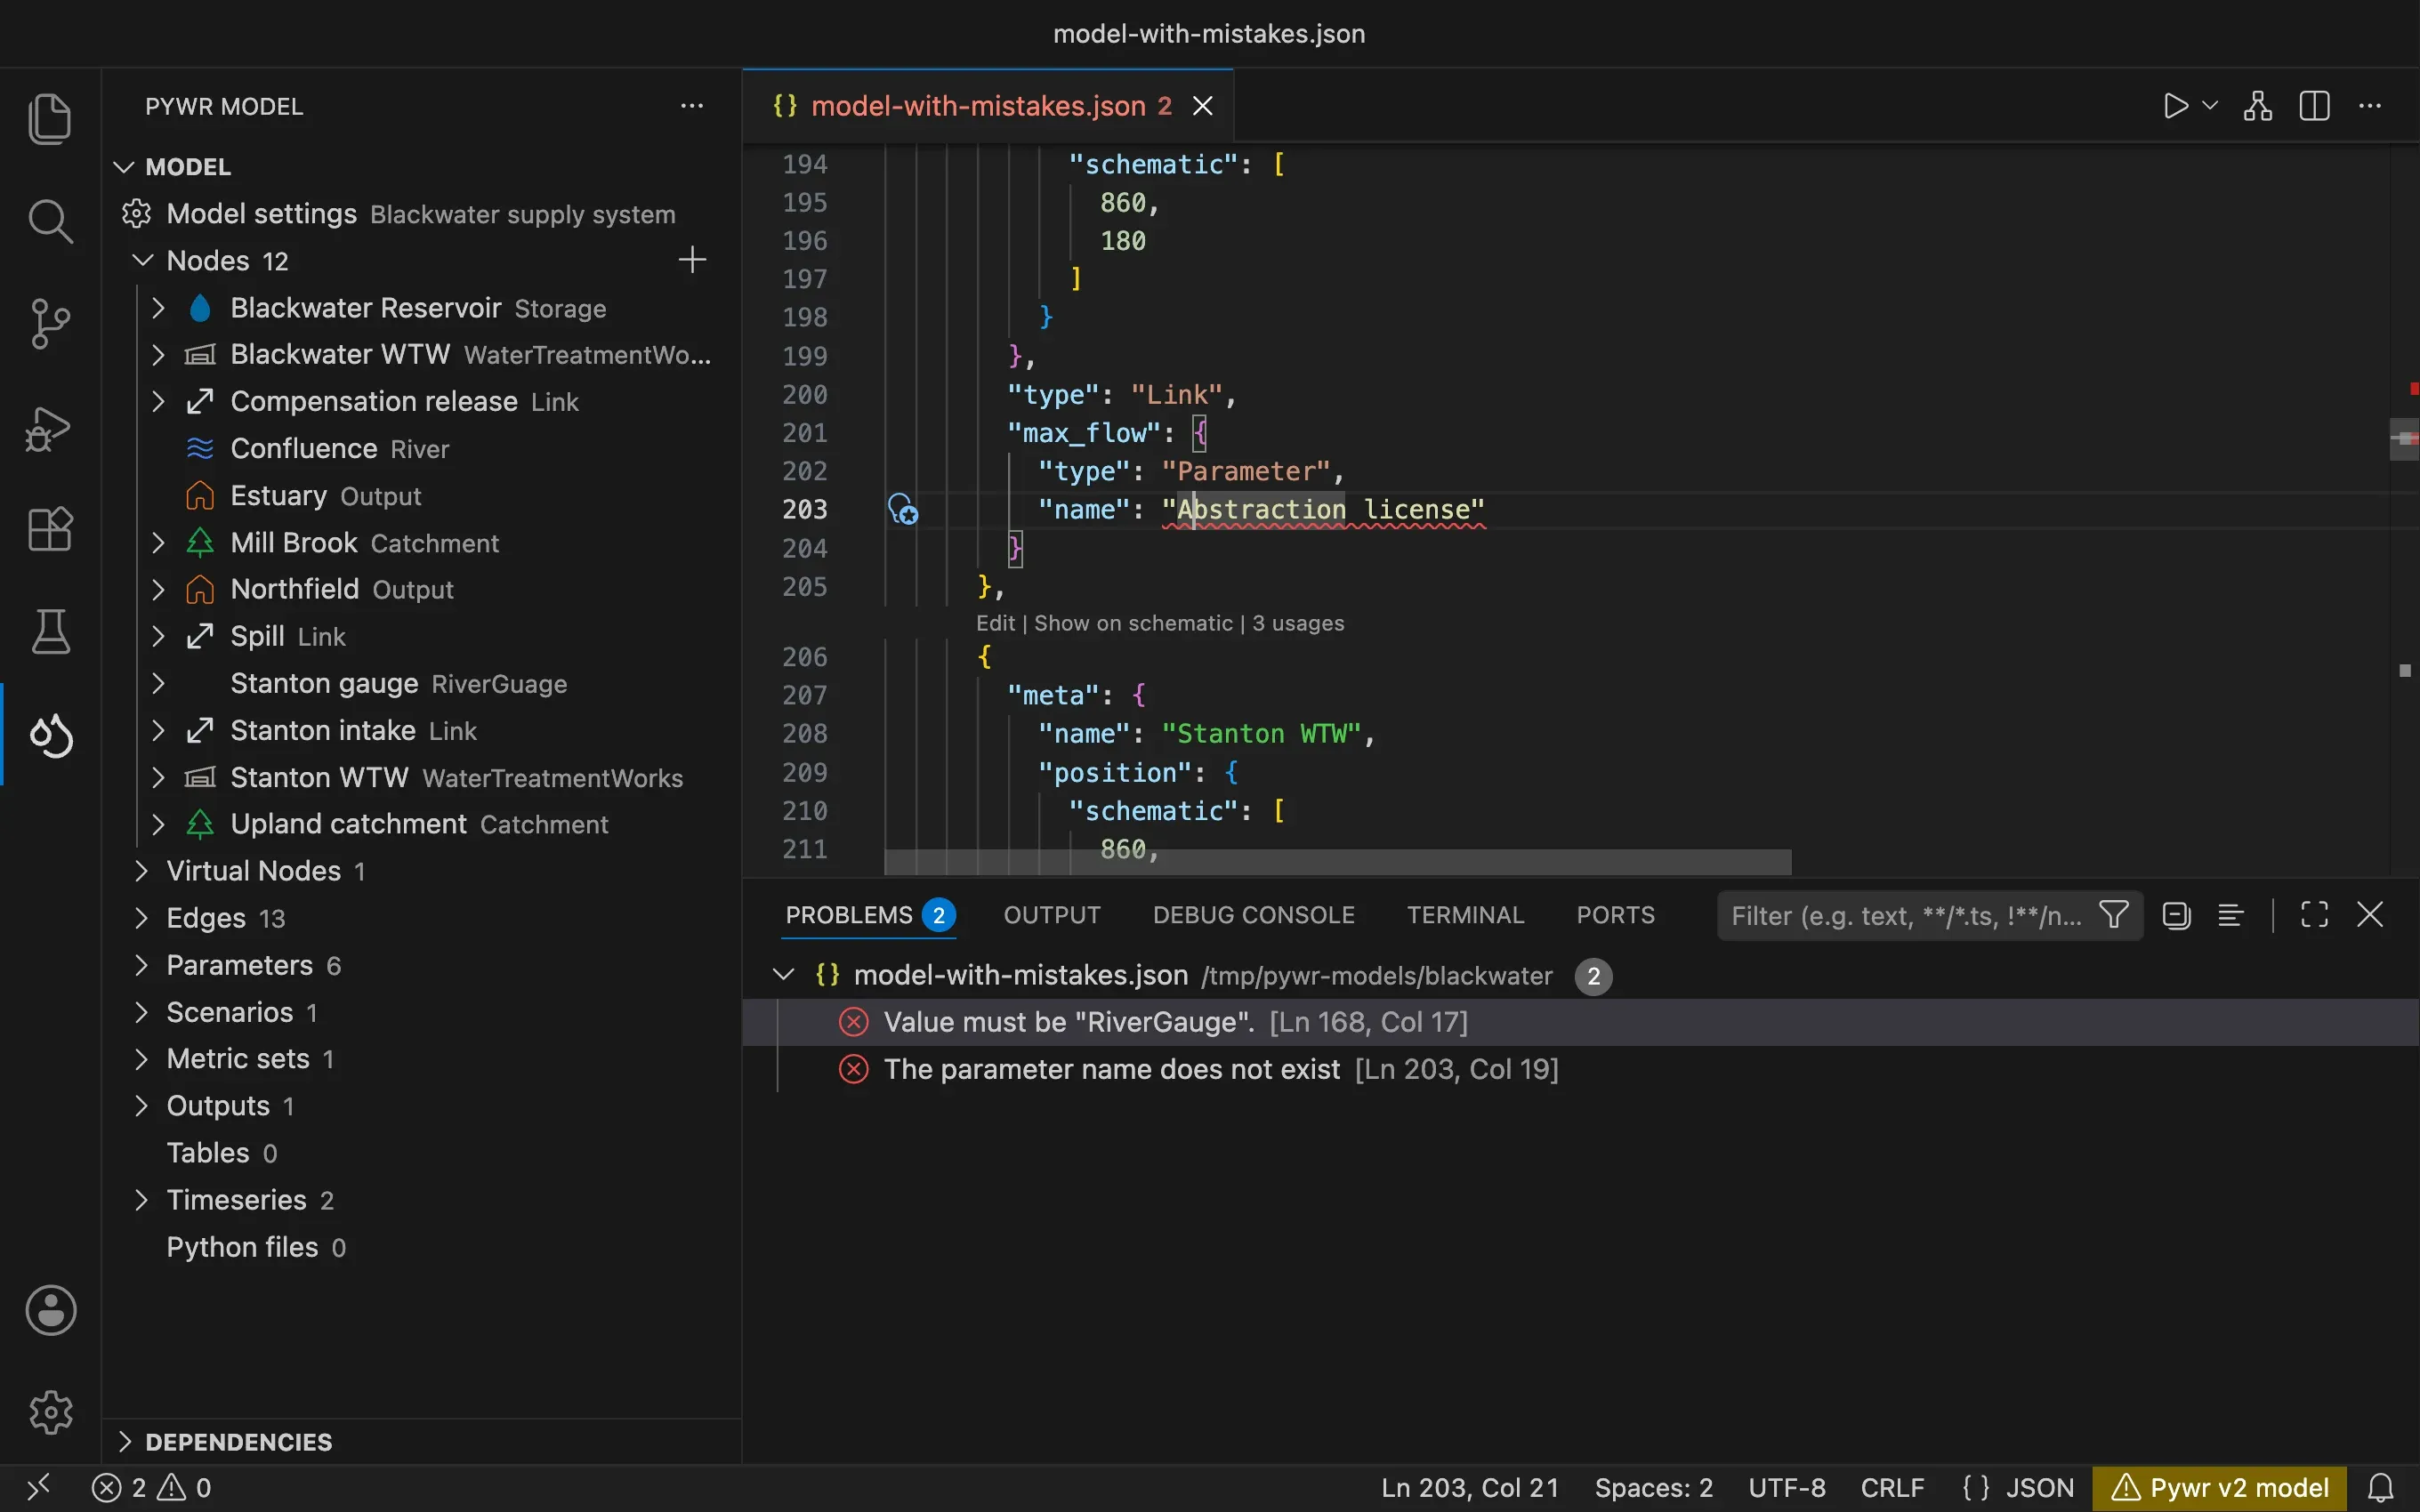This screenshot has height=1512, width=2420.
Task: Toggle view as table or tree icon
Action: (x=2230, y=915)
